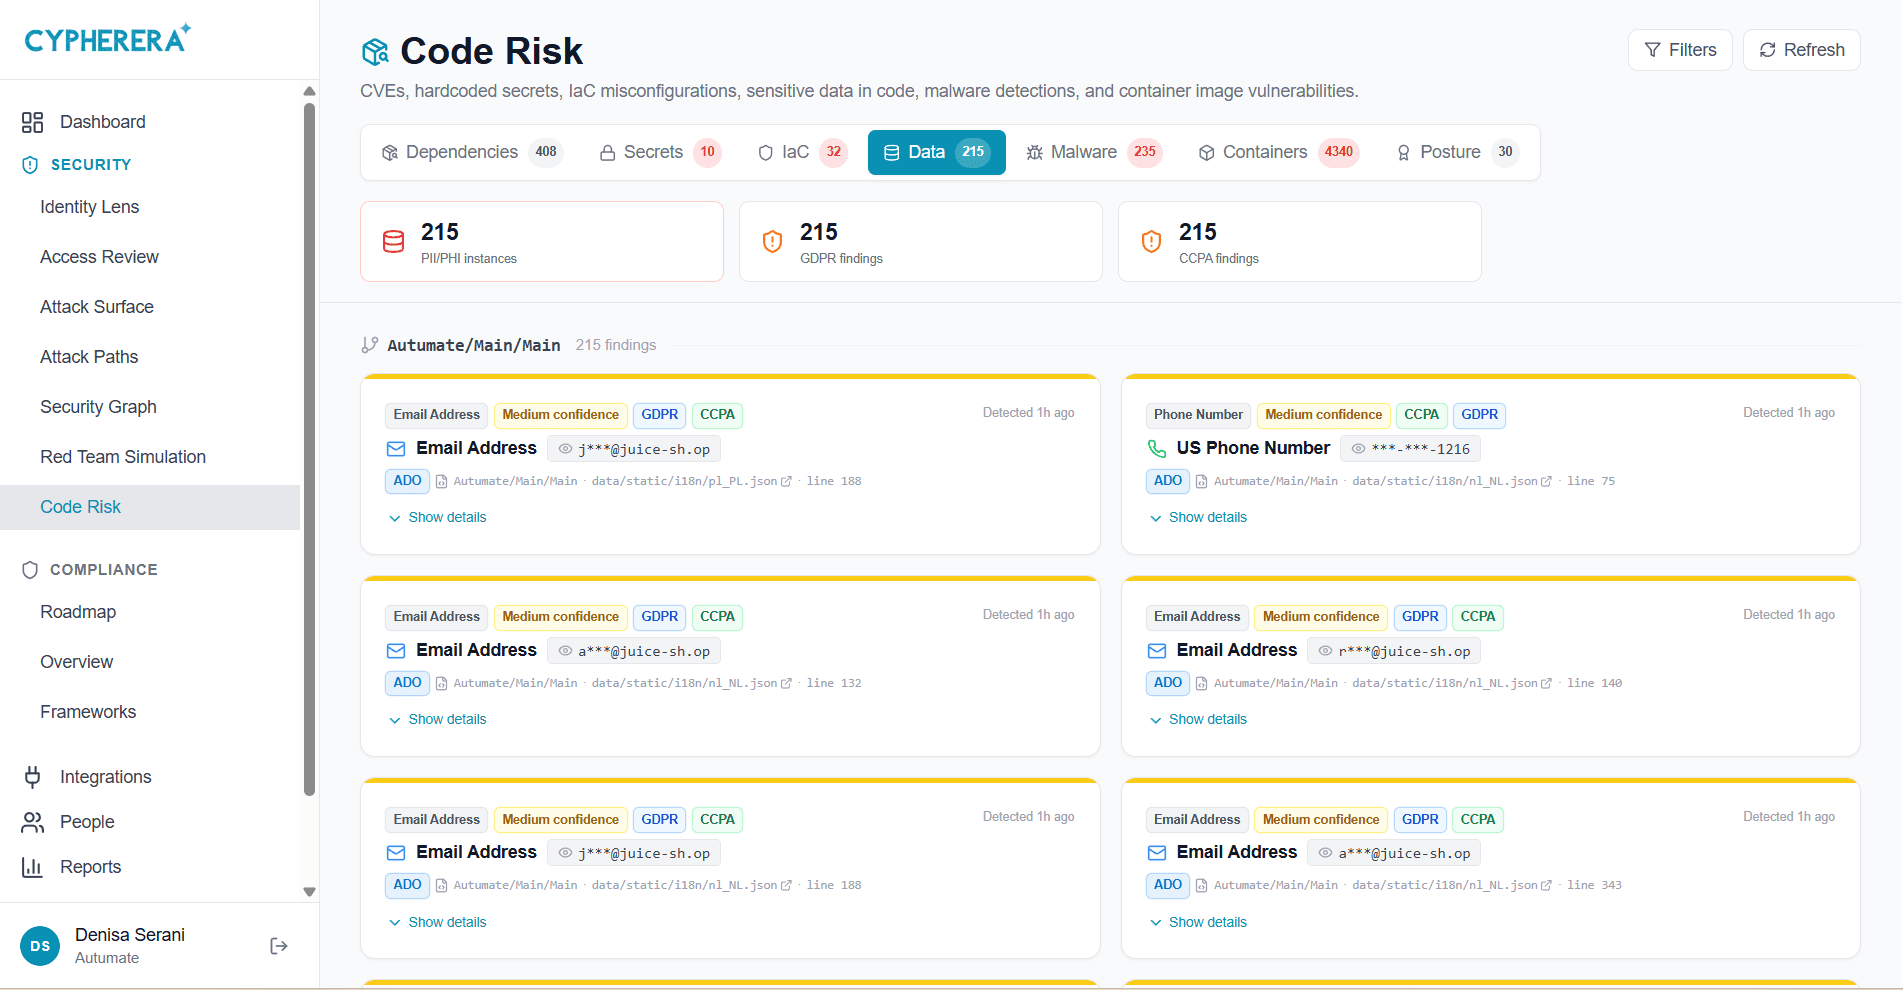
Task: Click the Compliance shield icon in sidebar
Action: click(30, 570)
